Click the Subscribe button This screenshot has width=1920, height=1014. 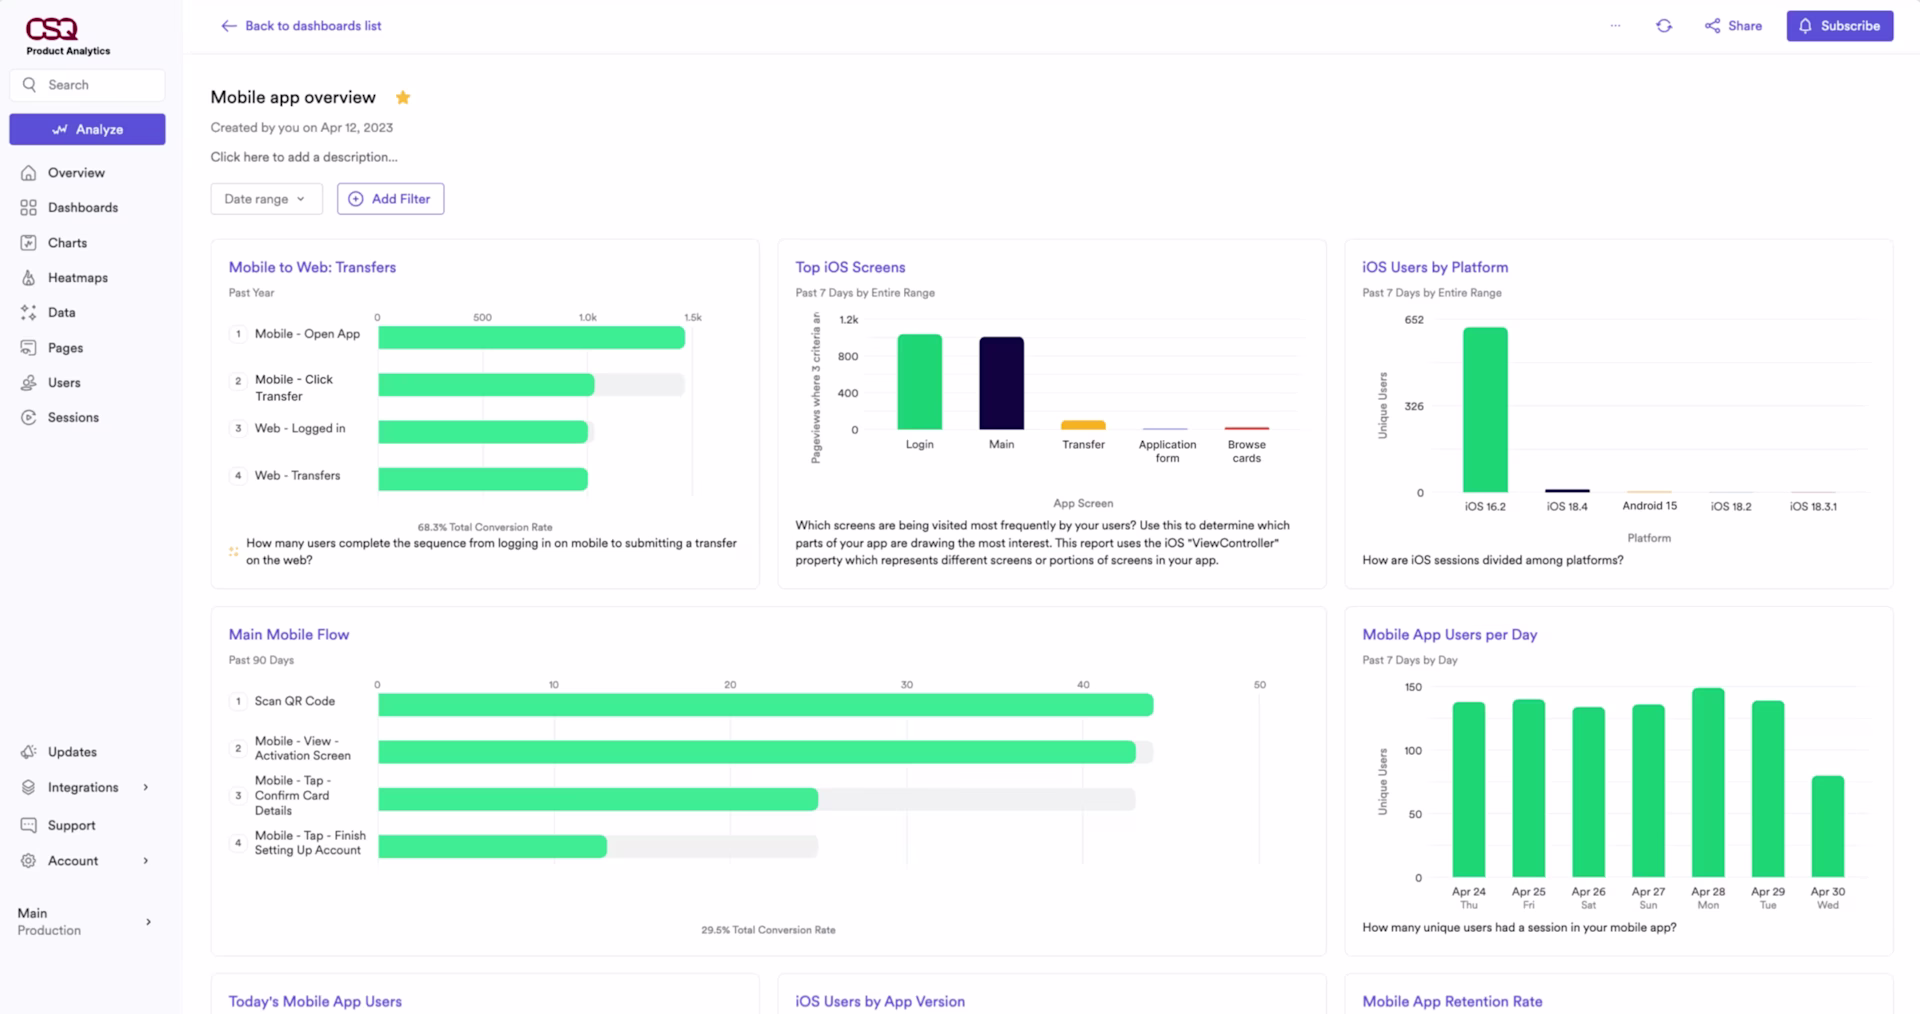(x=1839, y=25)
